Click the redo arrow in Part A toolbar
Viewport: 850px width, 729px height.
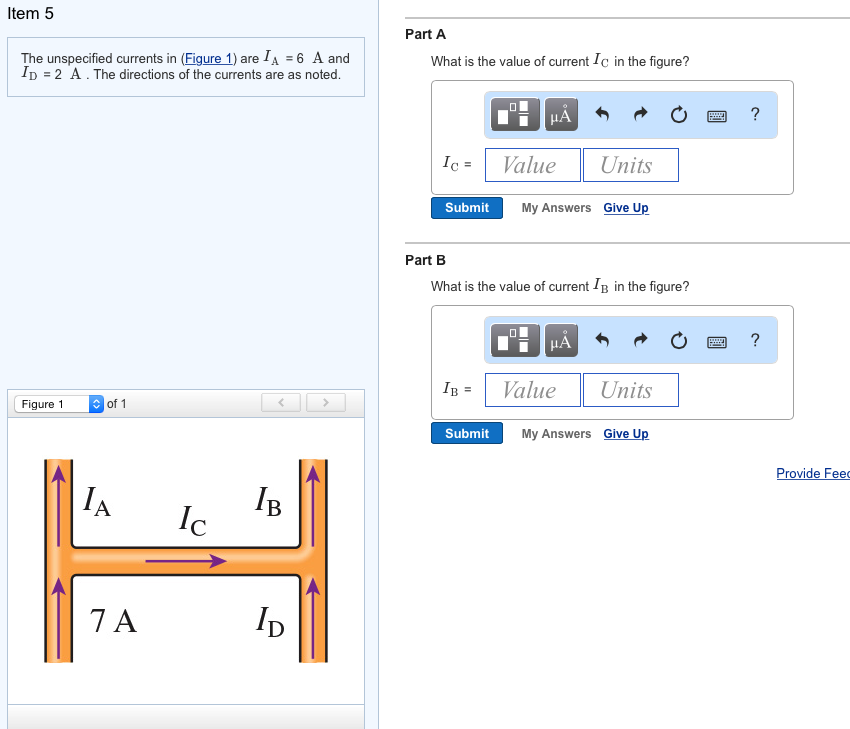coord(640,114)
